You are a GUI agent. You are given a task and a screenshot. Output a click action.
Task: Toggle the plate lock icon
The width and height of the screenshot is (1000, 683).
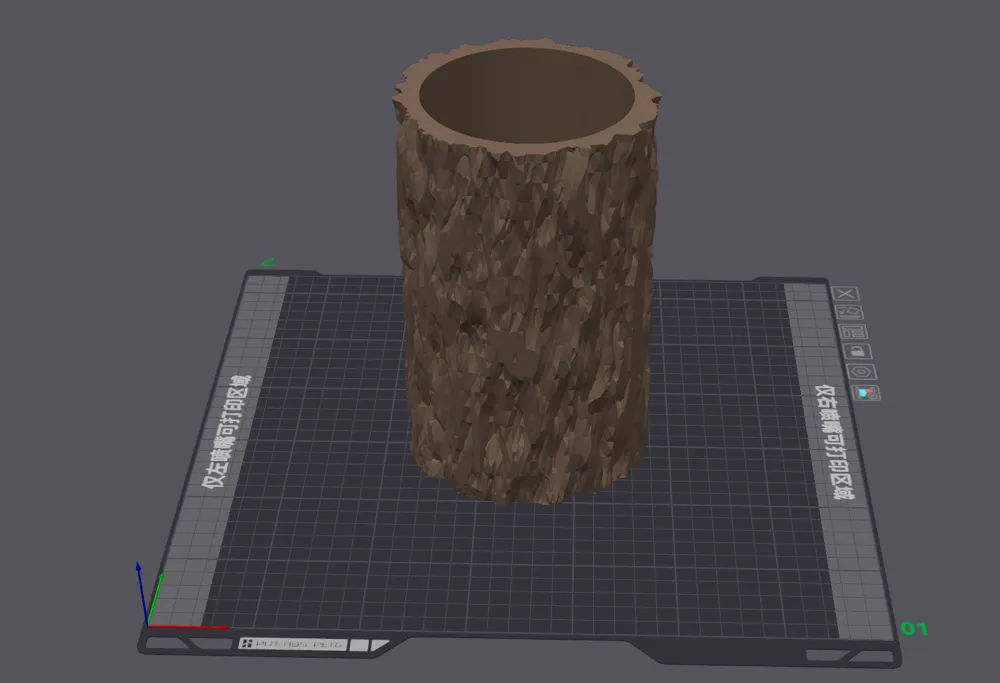[x=858, y=351]
